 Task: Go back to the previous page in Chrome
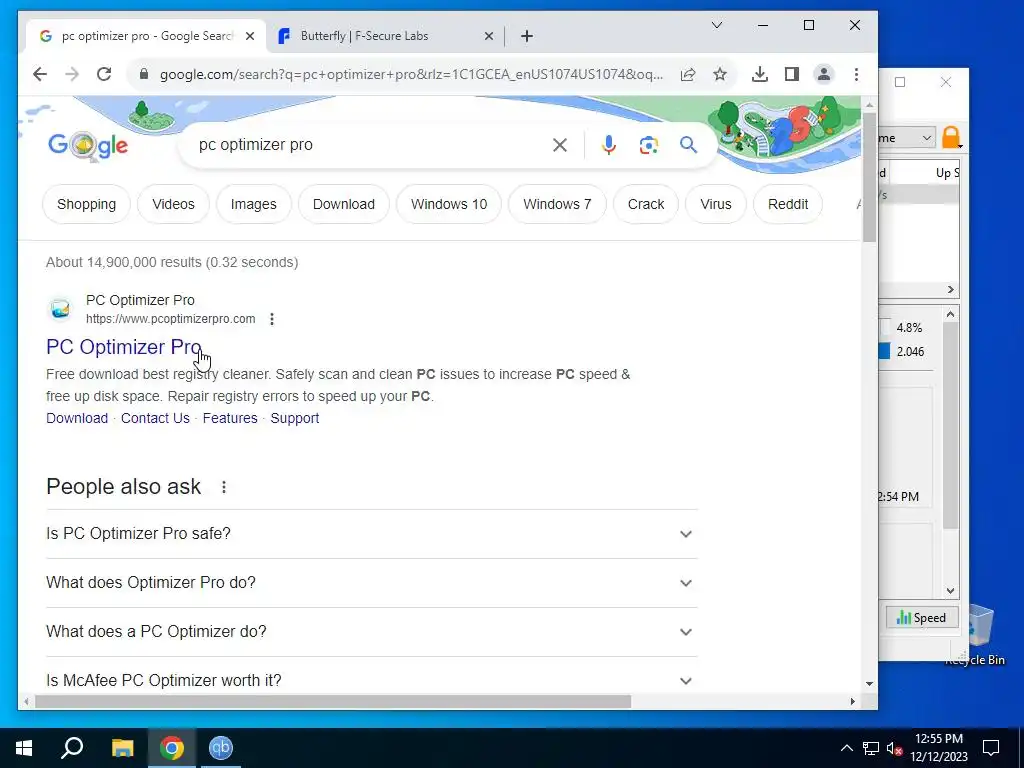tap(40, 74)
